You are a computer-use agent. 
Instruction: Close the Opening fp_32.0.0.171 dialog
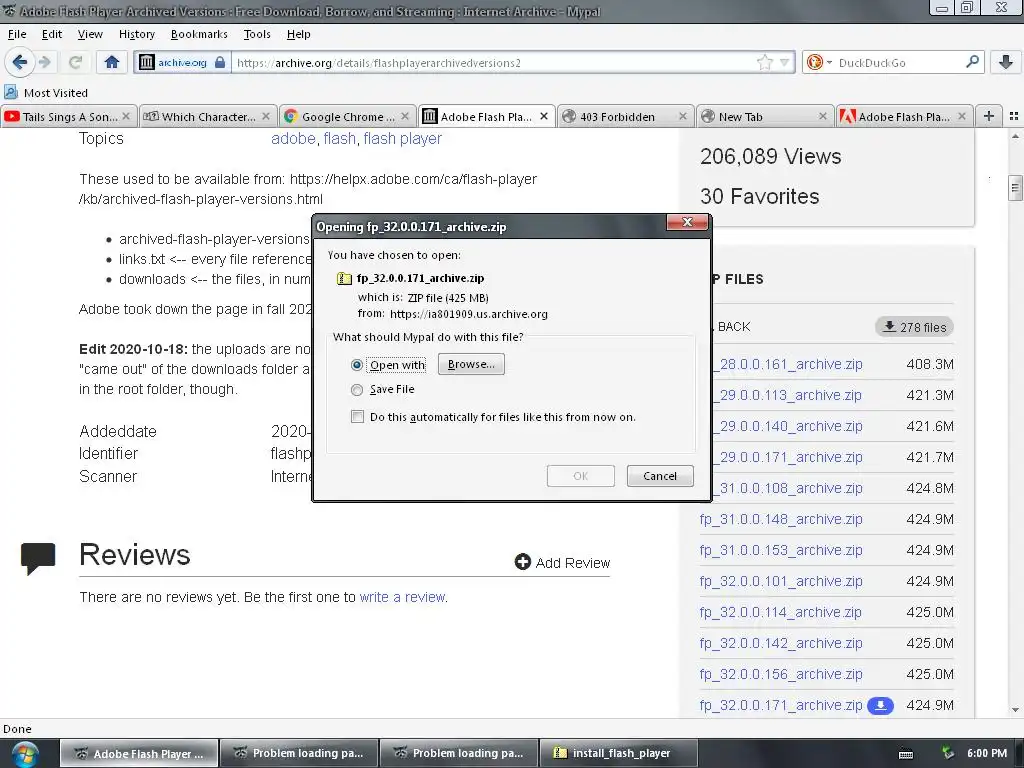pyautogui.click(x=687, y=222)
